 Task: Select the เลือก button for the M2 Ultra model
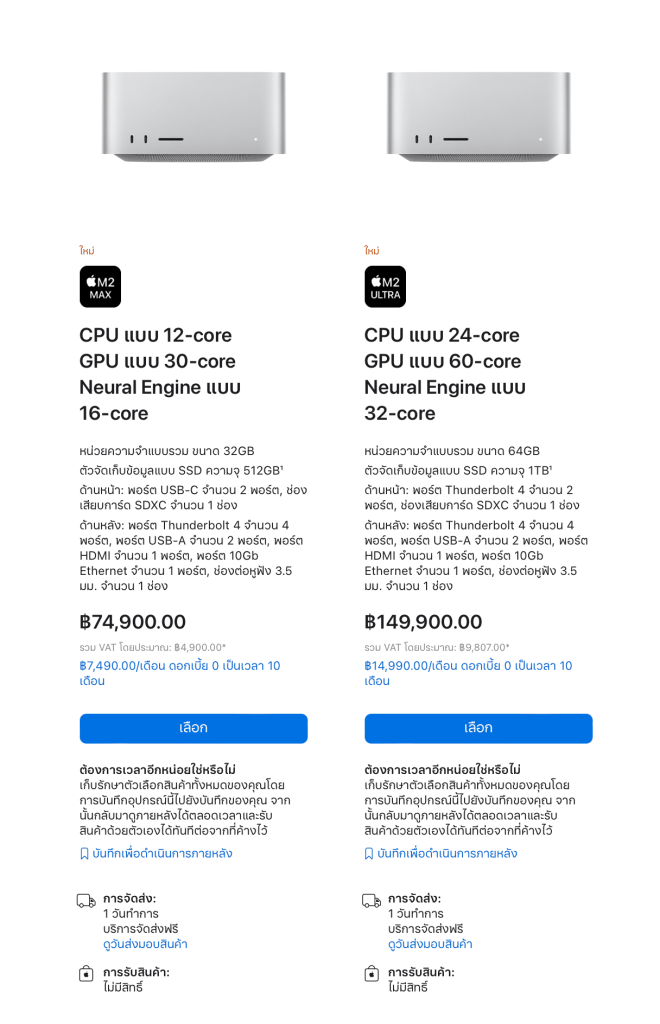[478, 728]
